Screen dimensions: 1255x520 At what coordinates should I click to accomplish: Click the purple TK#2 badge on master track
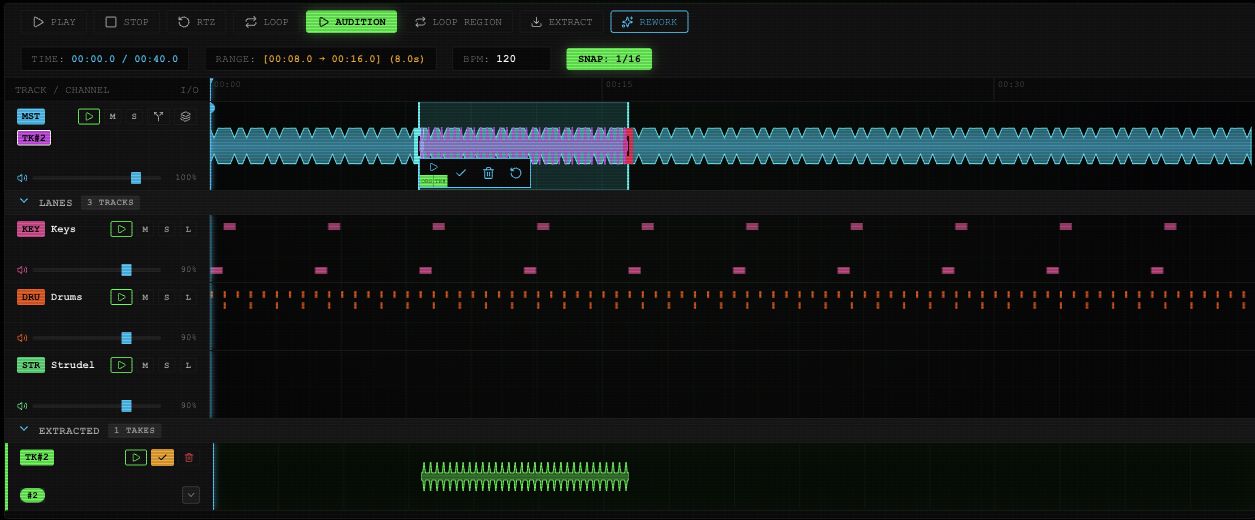coord(34,138)
